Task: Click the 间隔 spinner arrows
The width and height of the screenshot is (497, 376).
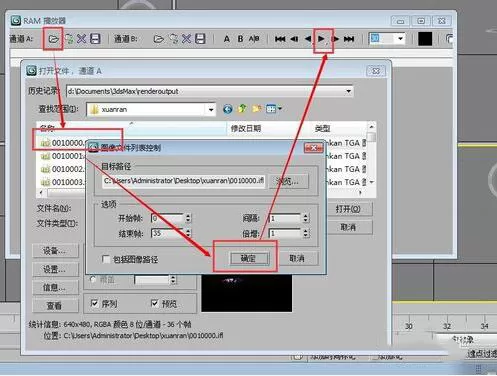Action: point(306,218)
